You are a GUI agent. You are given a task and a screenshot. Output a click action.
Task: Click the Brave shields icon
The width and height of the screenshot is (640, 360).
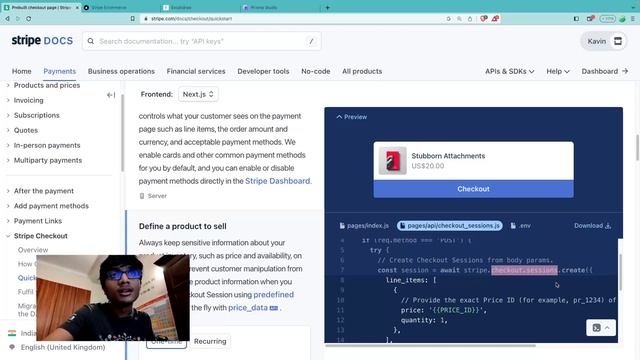(484, 19)
